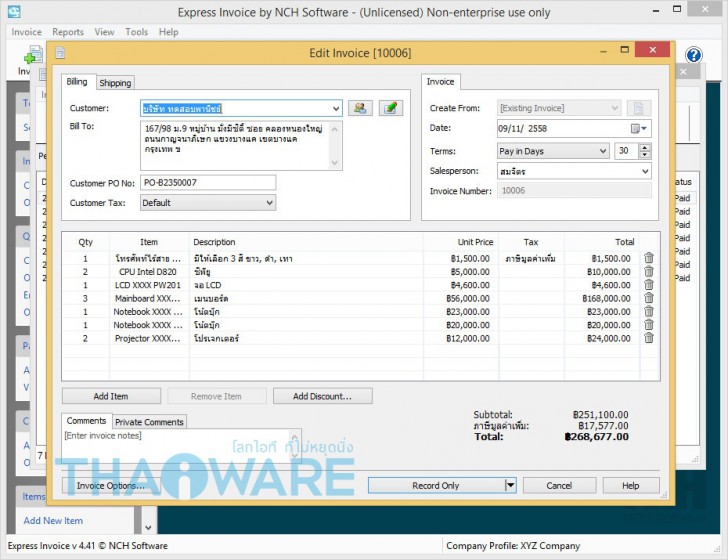
Task: Expand the Record Only options arrow
Action: pyautogui.click(x=510, y=485)
